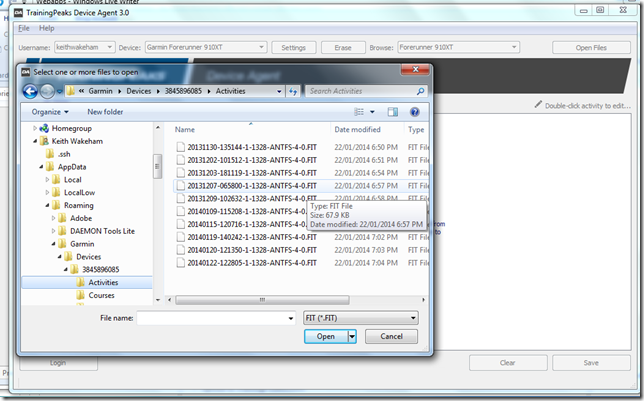Select file 20131207-065800-1-1328-ANTFS-4-0.FIT
Viewport: 644px width, 401px height.
(x=252, y=186)
